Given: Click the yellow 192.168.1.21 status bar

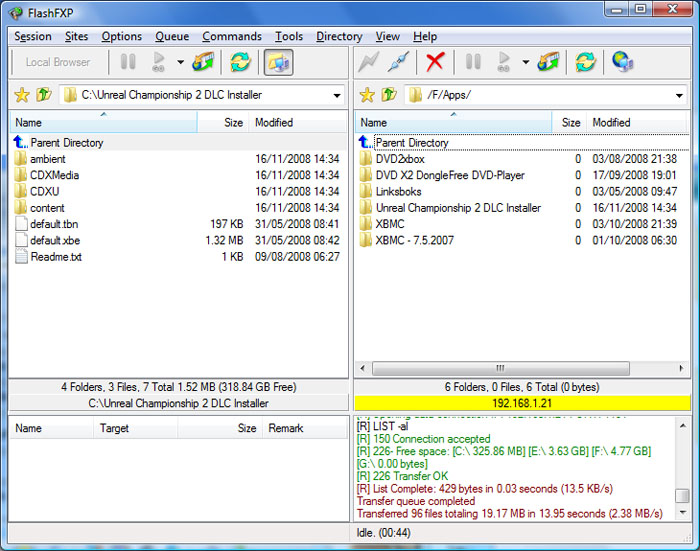Looking at the screenshot, I should coord(522,403).
